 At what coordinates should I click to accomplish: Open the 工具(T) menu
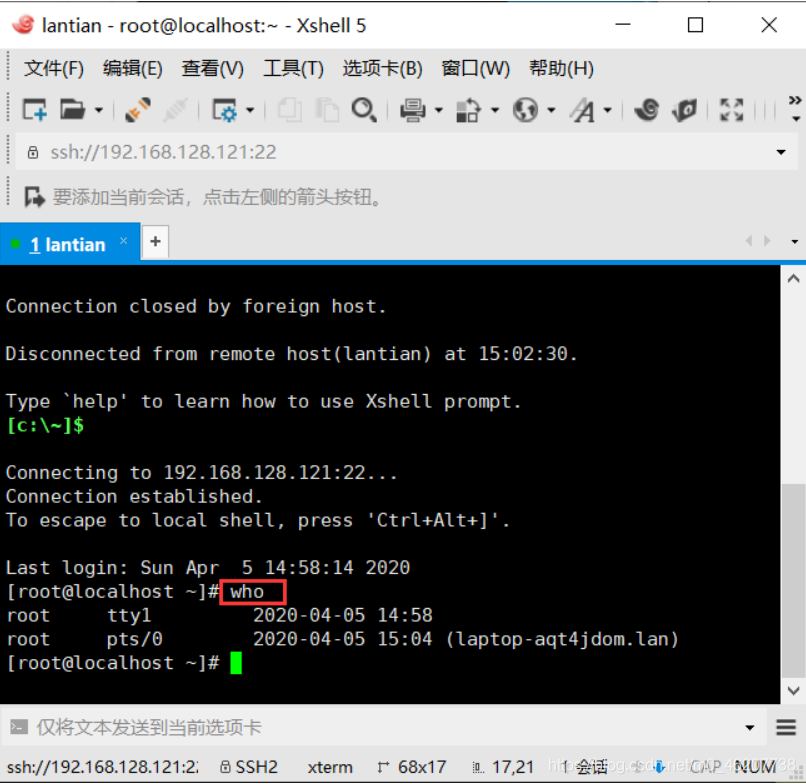(x=293, y=68)
